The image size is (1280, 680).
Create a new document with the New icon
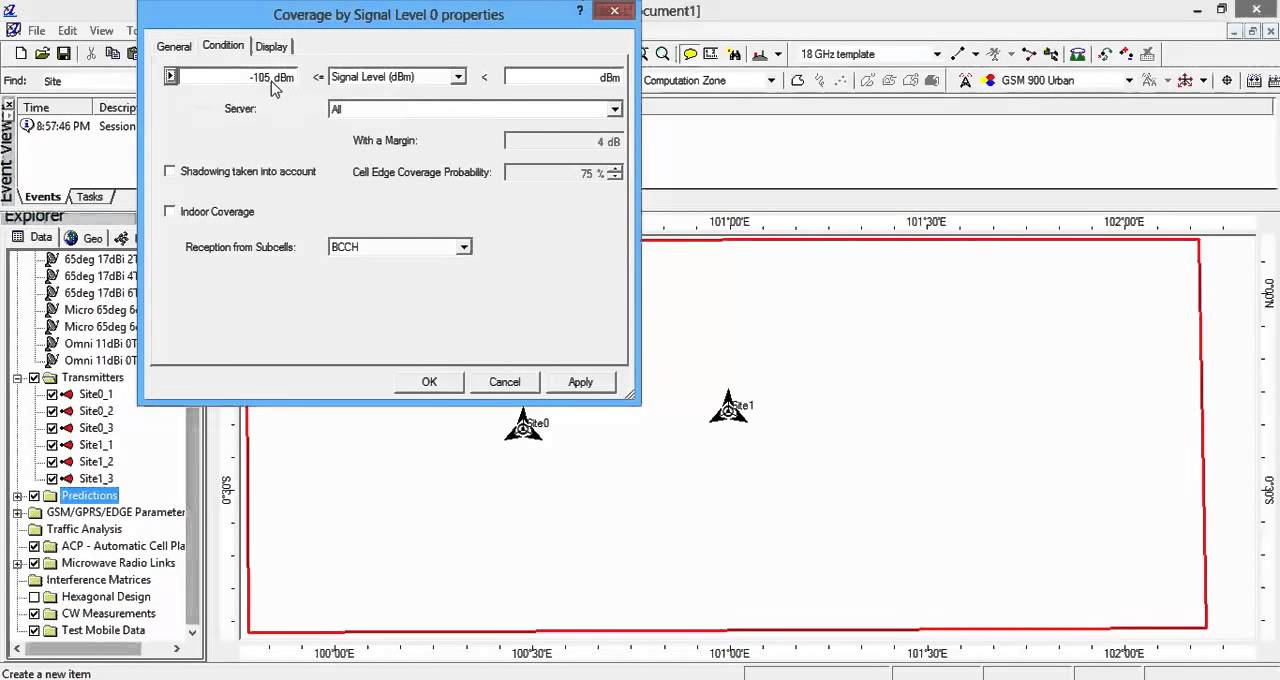coord(21,54)
